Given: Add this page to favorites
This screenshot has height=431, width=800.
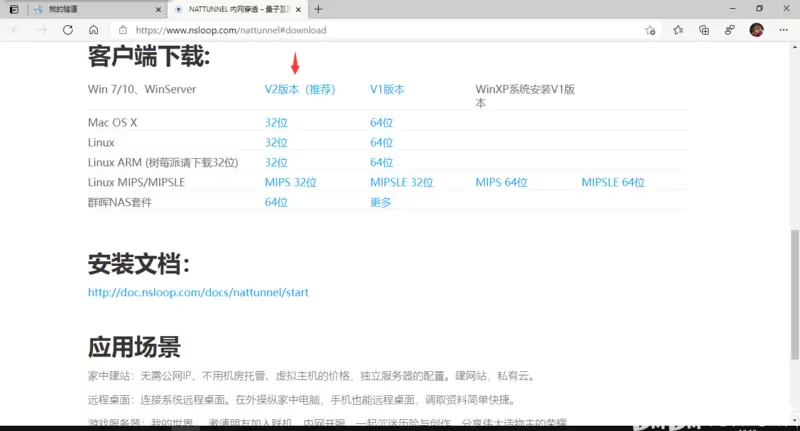Looking at the screenshot, I should tap(650, 30).
